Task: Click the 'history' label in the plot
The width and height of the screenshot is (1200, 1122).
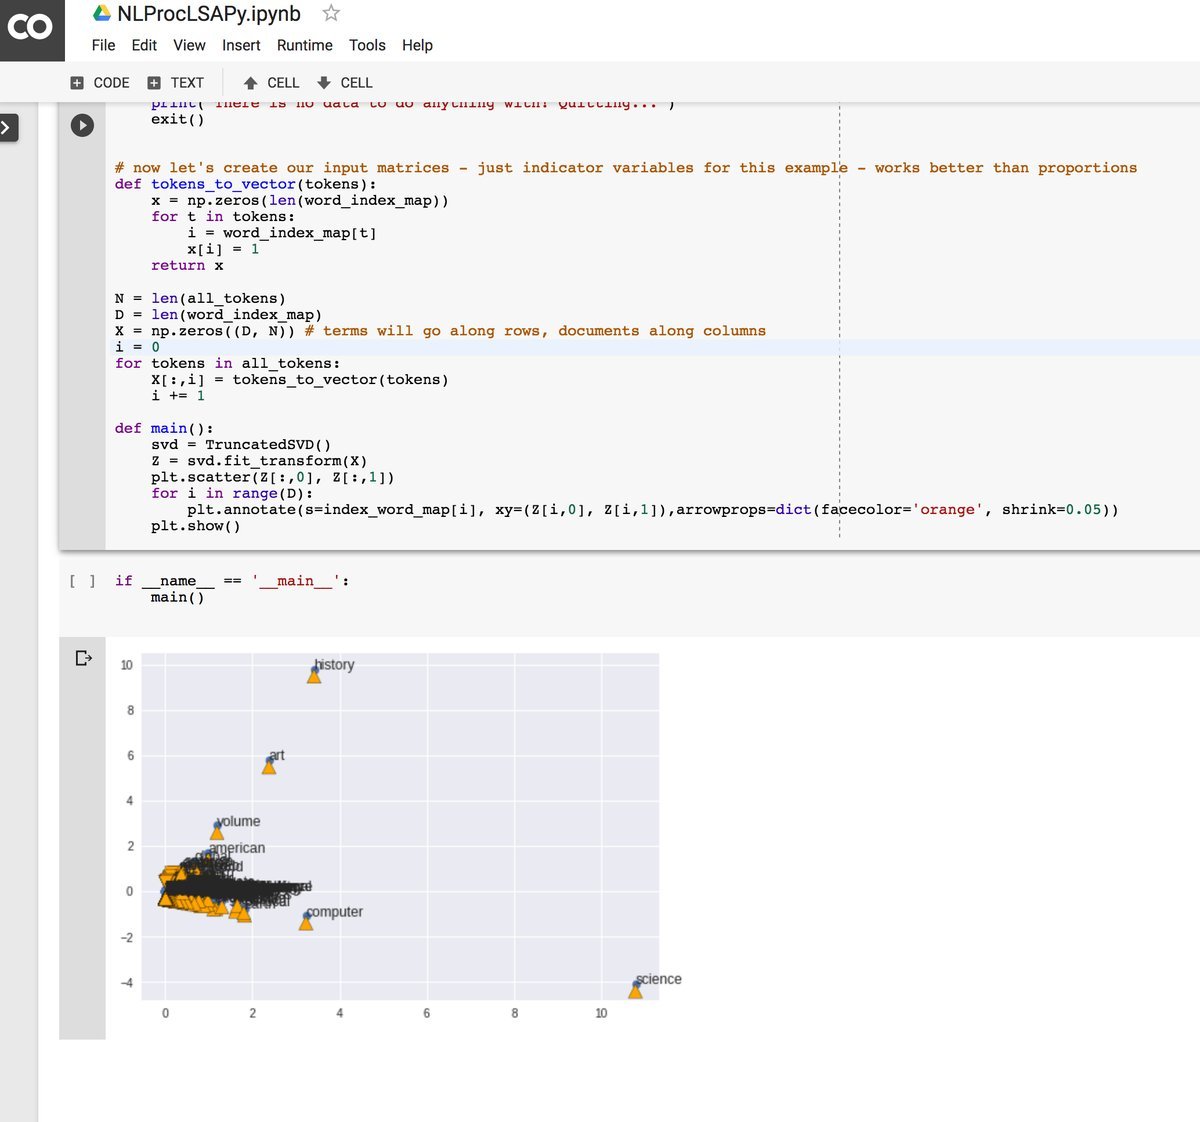Action: (x=334, y=665)
